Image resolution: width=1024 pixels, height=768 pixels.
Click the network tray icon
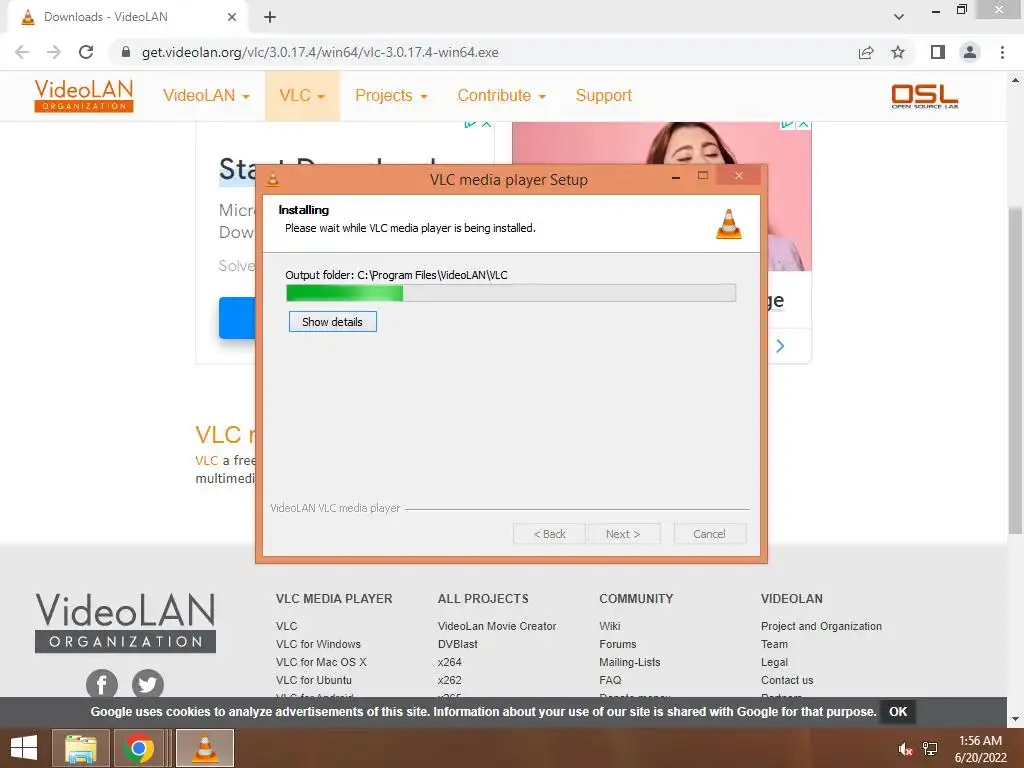click(x=930, y=749)
